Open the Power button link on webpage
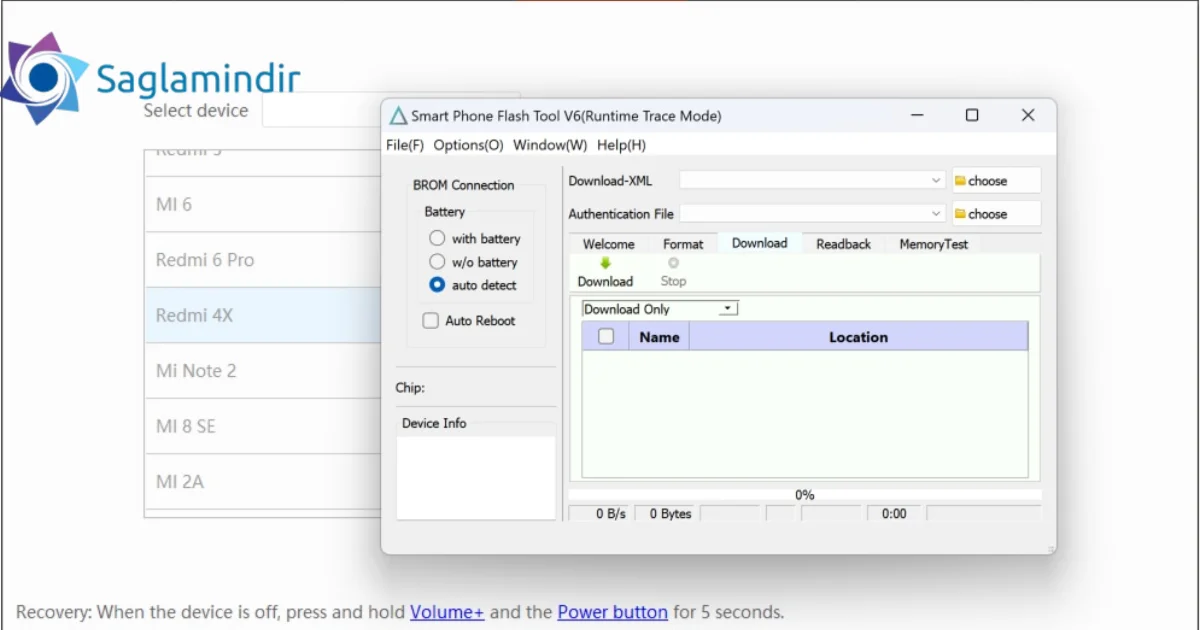Screen dimensions: 1200x630 [x=612, y=612]
